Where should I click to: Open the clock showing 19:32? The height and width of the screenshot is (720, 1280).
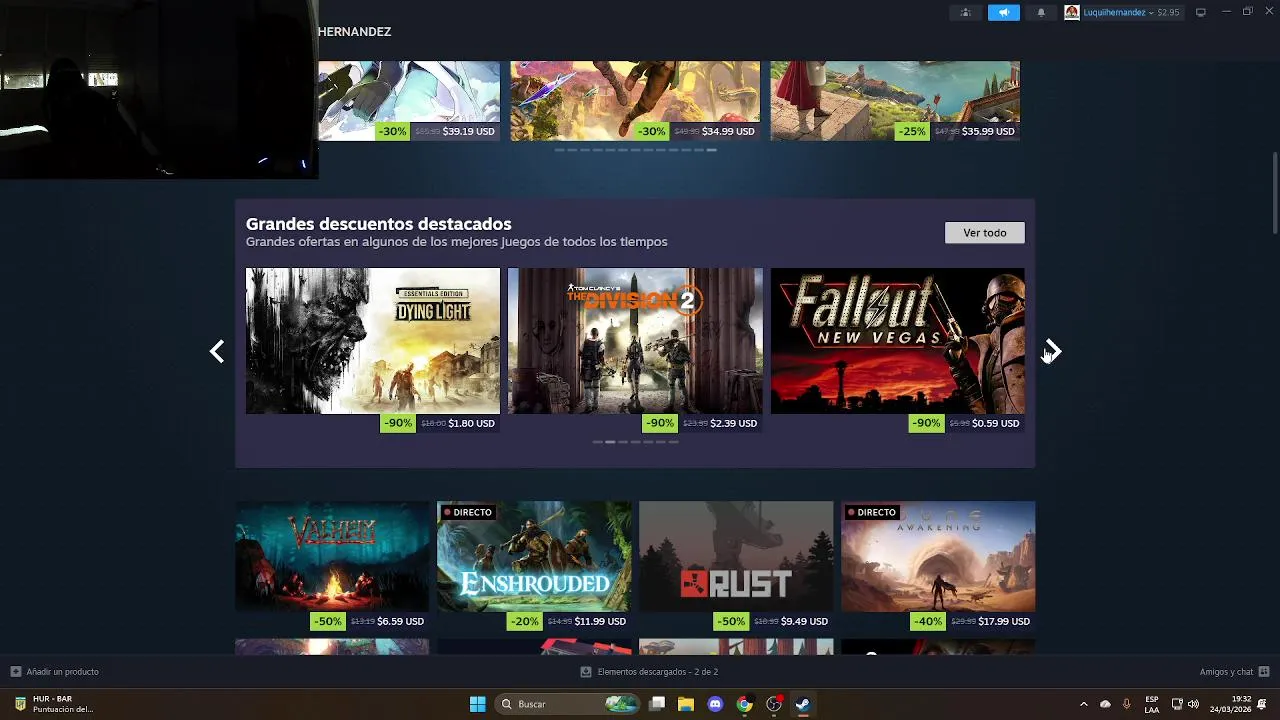coord(1230,704)
